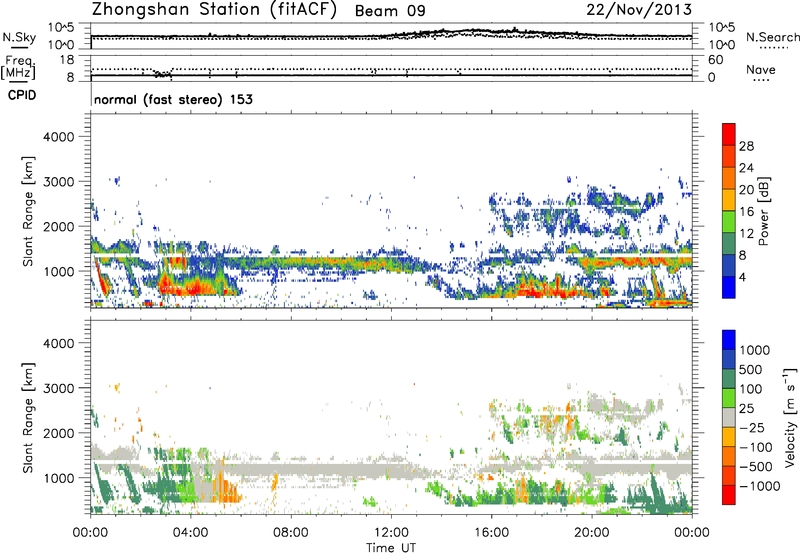This screenshot has width=800, height=554.
Task: Select the '08:00' time tick label
Action: [x=290, y=533]
